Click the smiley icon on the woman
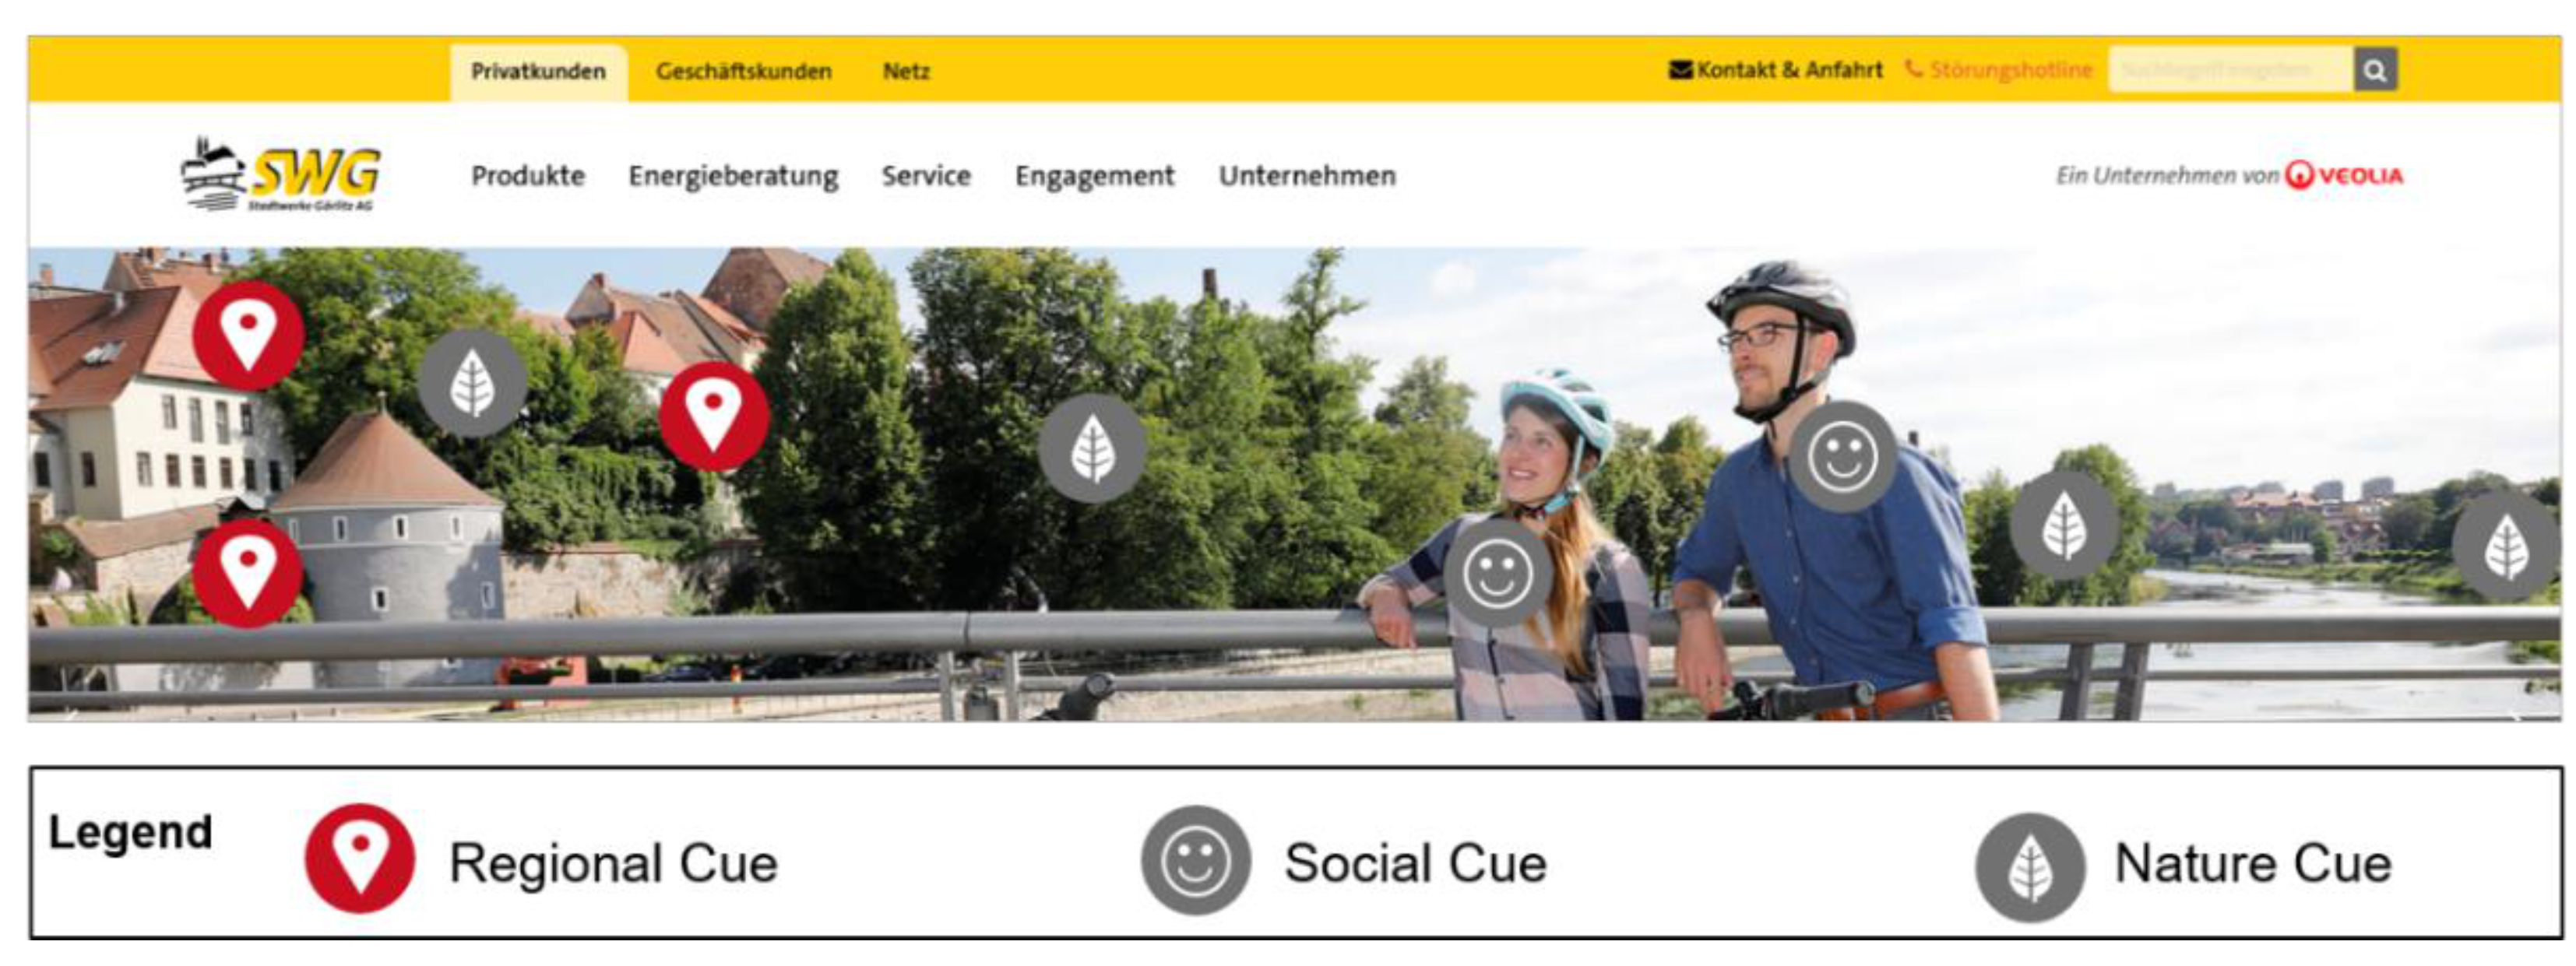Image resolution: width=2576 pixels, height=966 pixels. point(1497,573)
